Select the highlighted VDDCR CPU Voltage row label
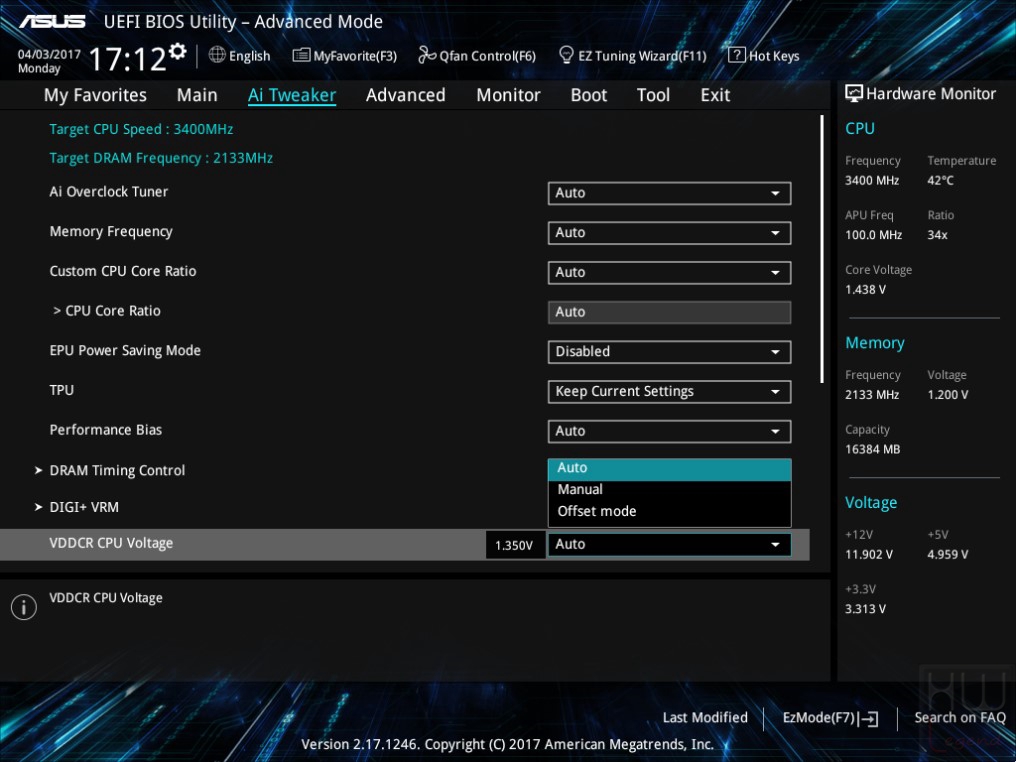The image size is (1016, 762). pos(111,544)
